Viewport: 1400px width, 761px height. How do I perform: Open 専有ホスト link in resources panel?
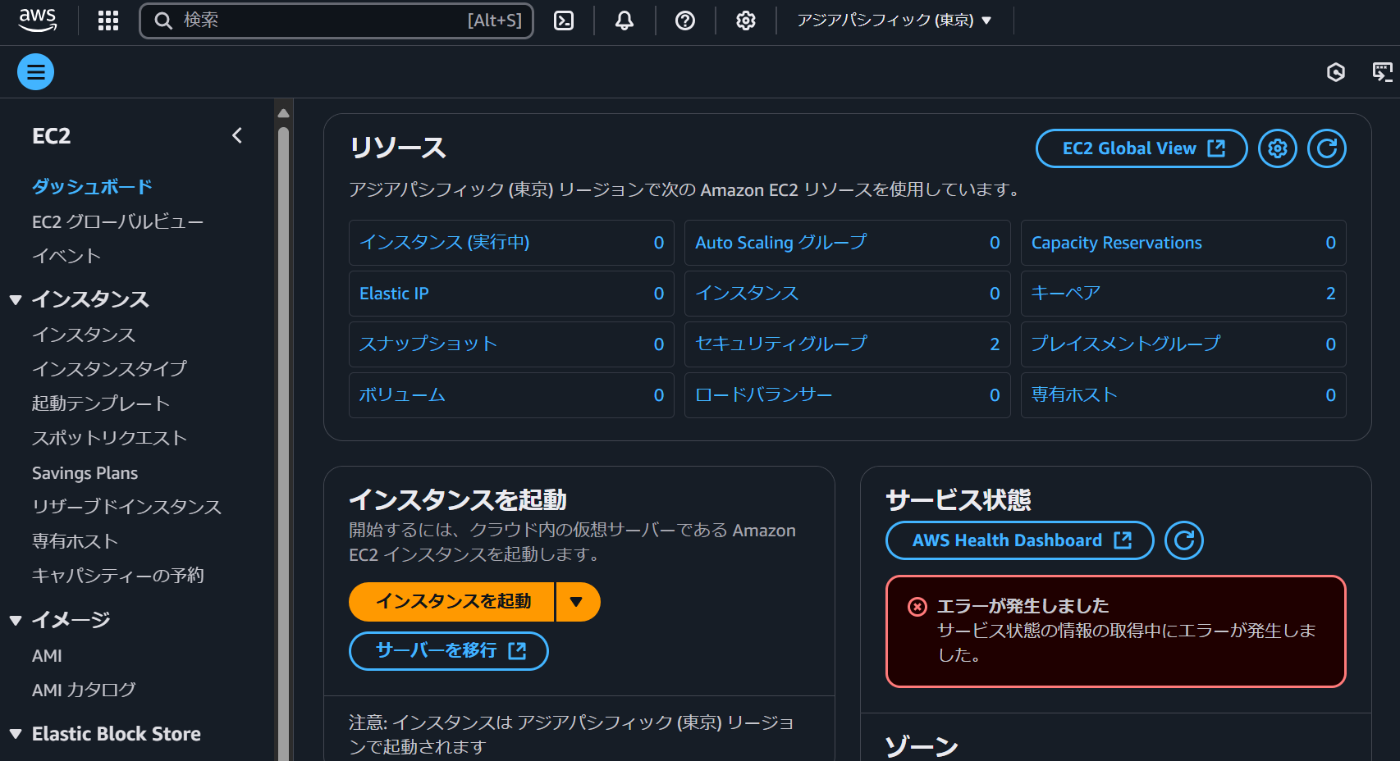pos(1075,395)
